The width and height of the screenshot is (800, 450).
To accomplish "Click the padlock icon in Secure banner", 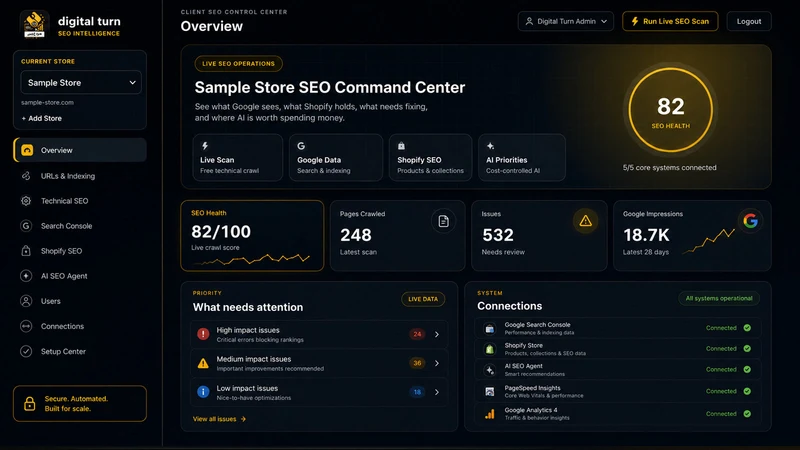I will 30,404.
